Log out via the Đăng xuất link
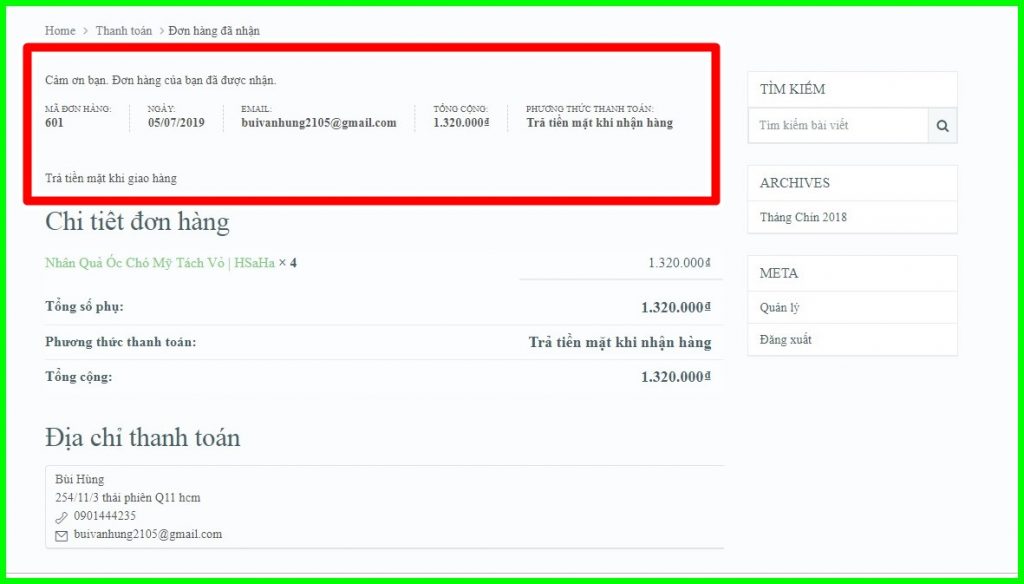 tap(786, 340)
